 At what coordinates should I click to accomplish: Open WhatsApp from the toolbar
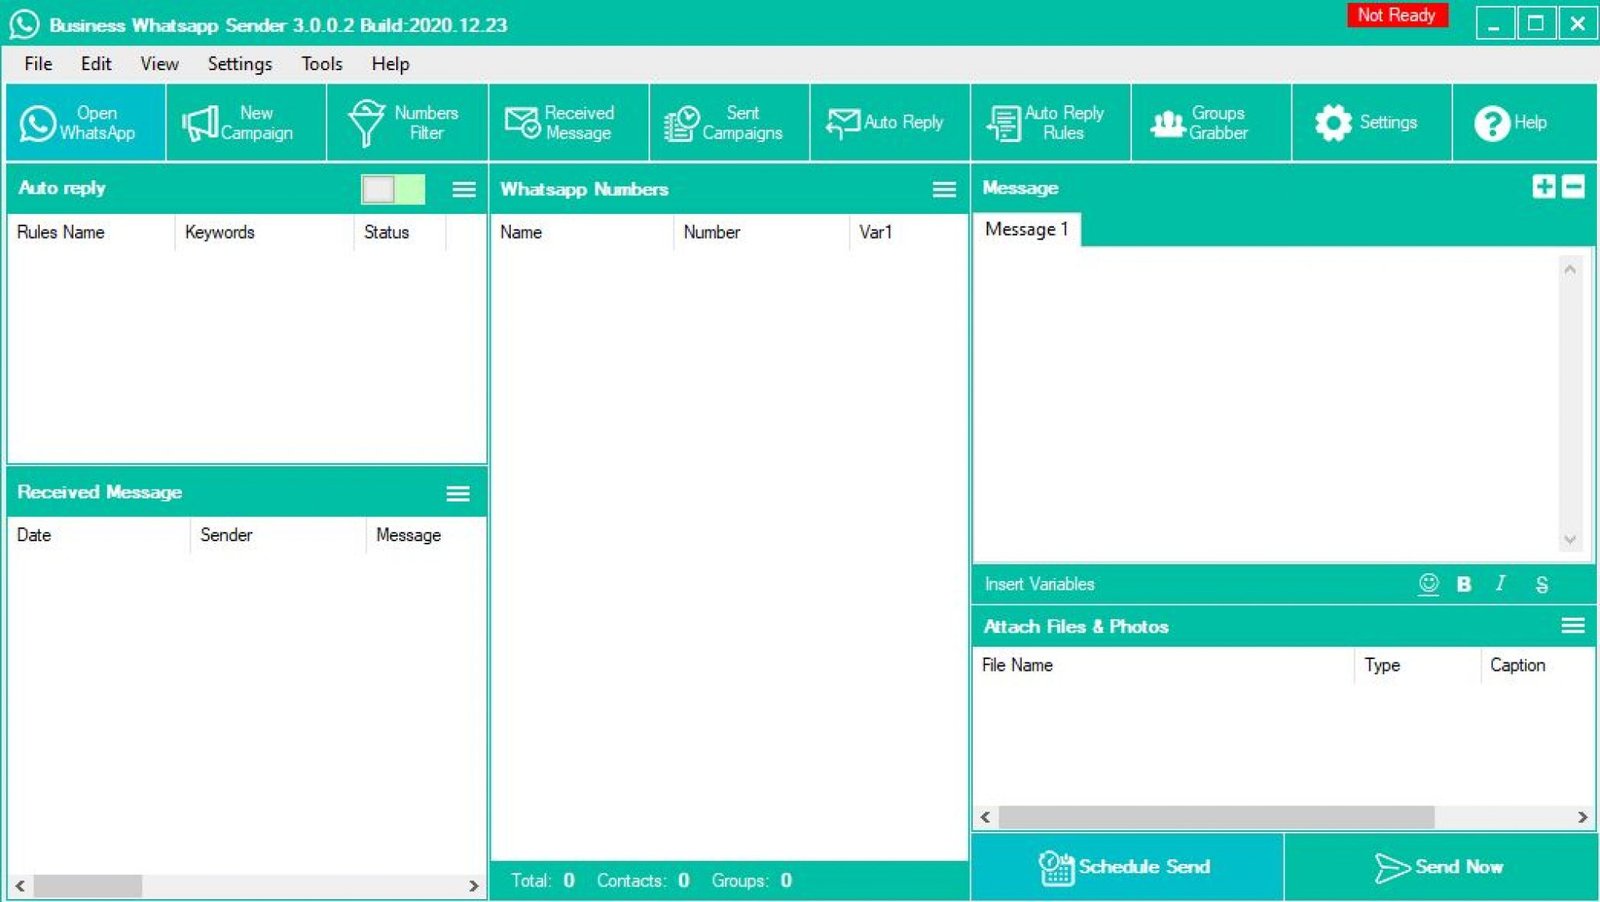pos(85,123)
